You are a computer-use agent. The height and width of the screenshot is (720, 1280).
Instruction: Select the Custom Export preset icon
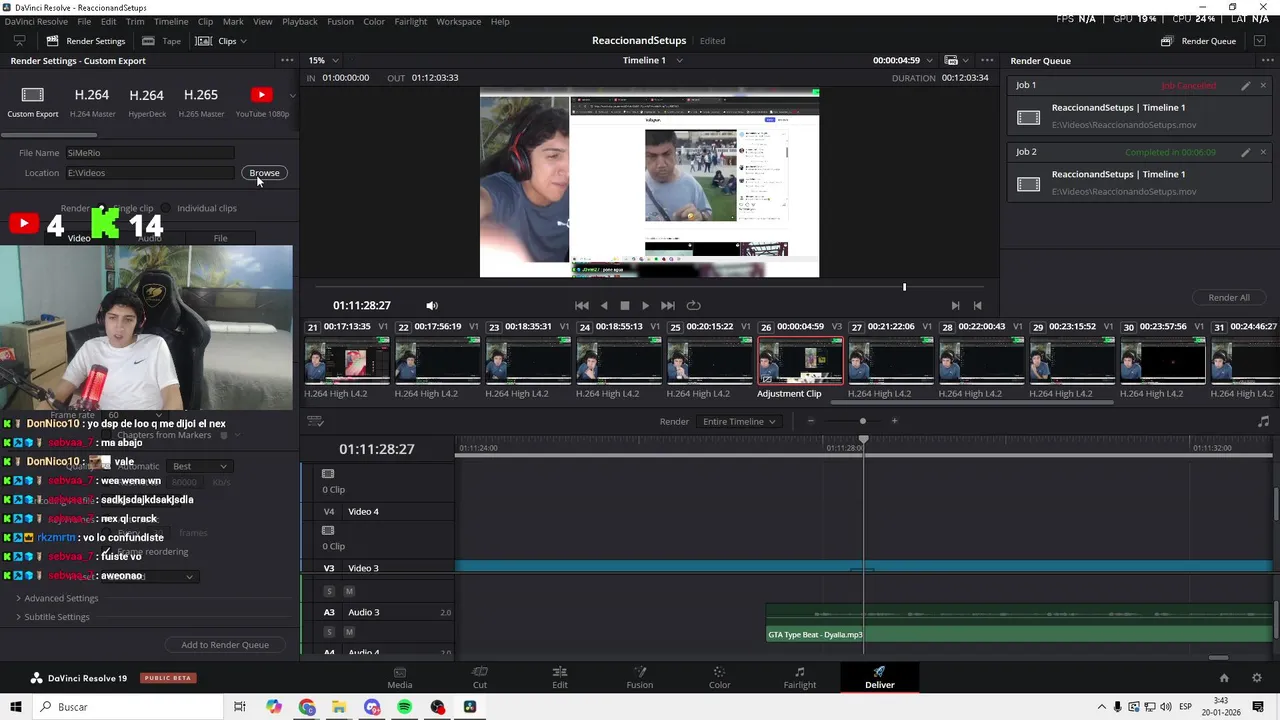click(x=33, y=101)
